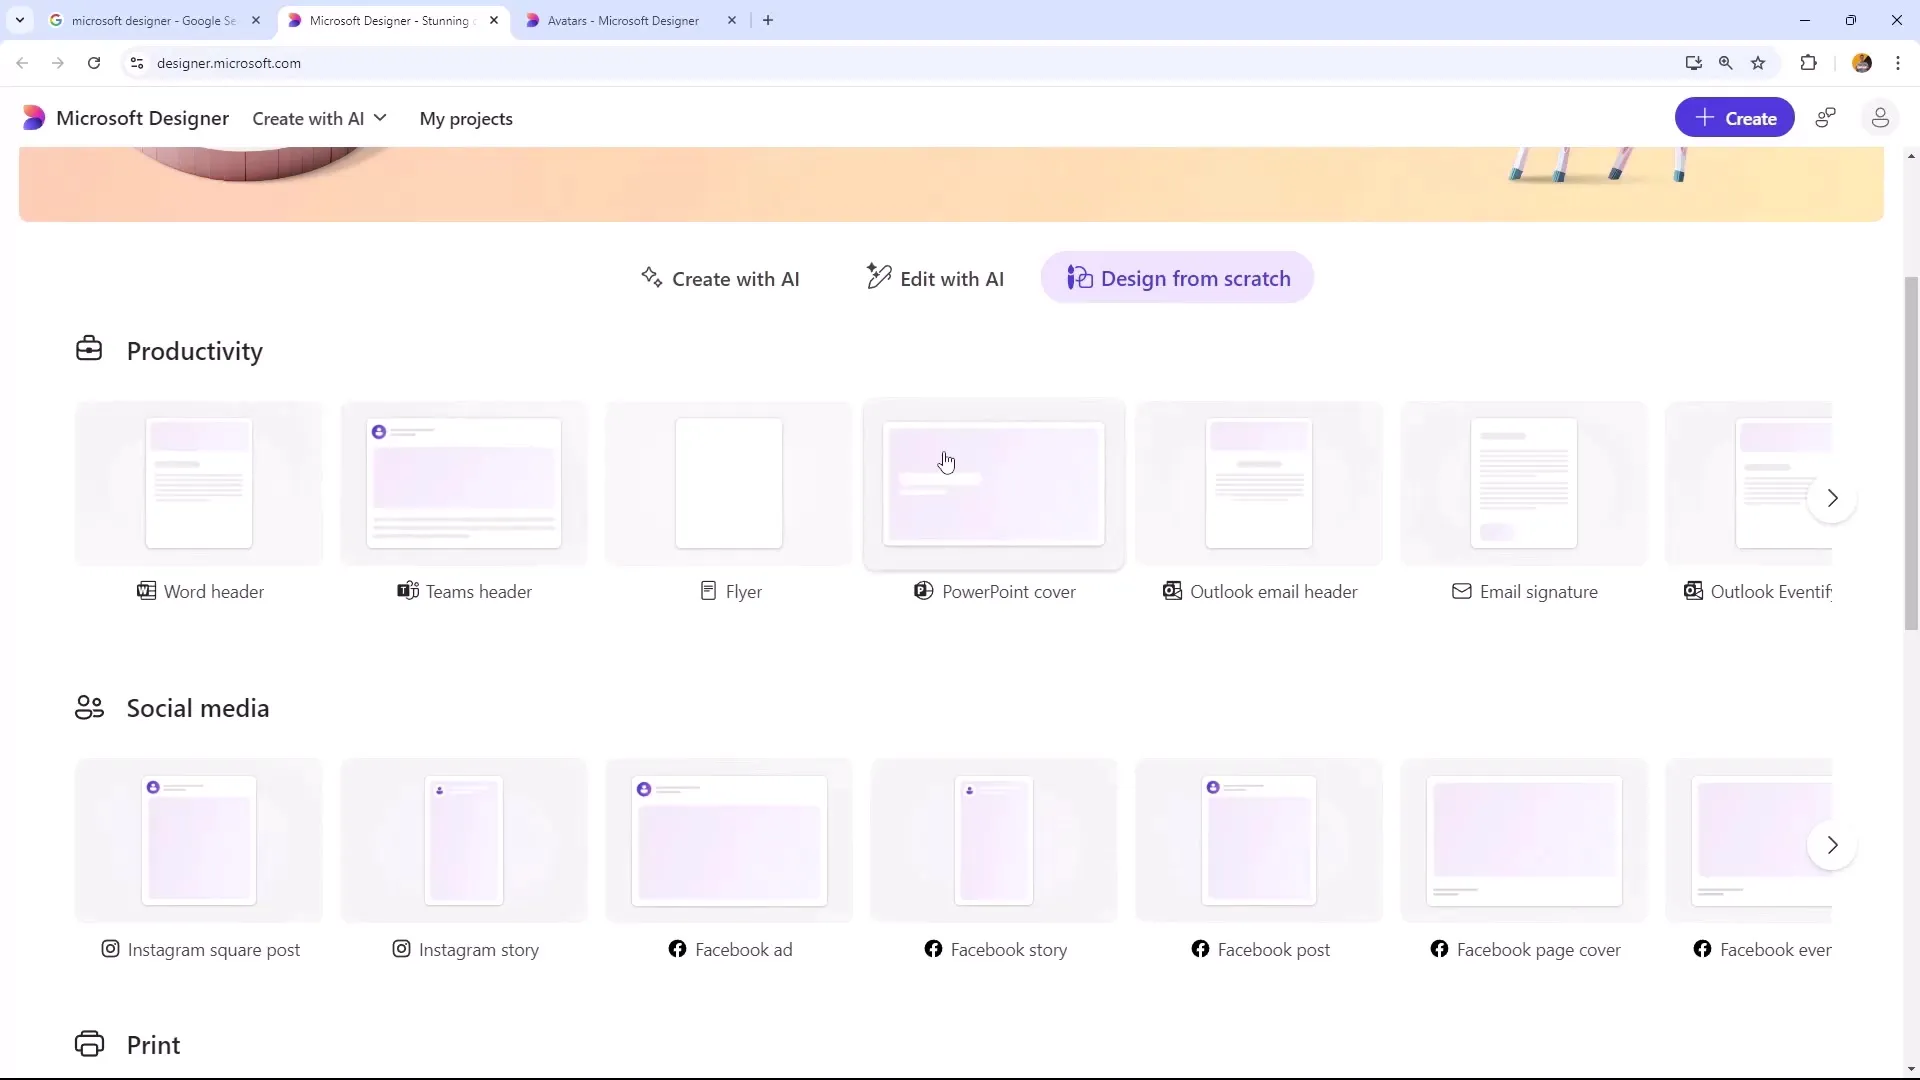Click the Social media people icon
This screenshot has height=1080, width=1920.
pos(89,708)
